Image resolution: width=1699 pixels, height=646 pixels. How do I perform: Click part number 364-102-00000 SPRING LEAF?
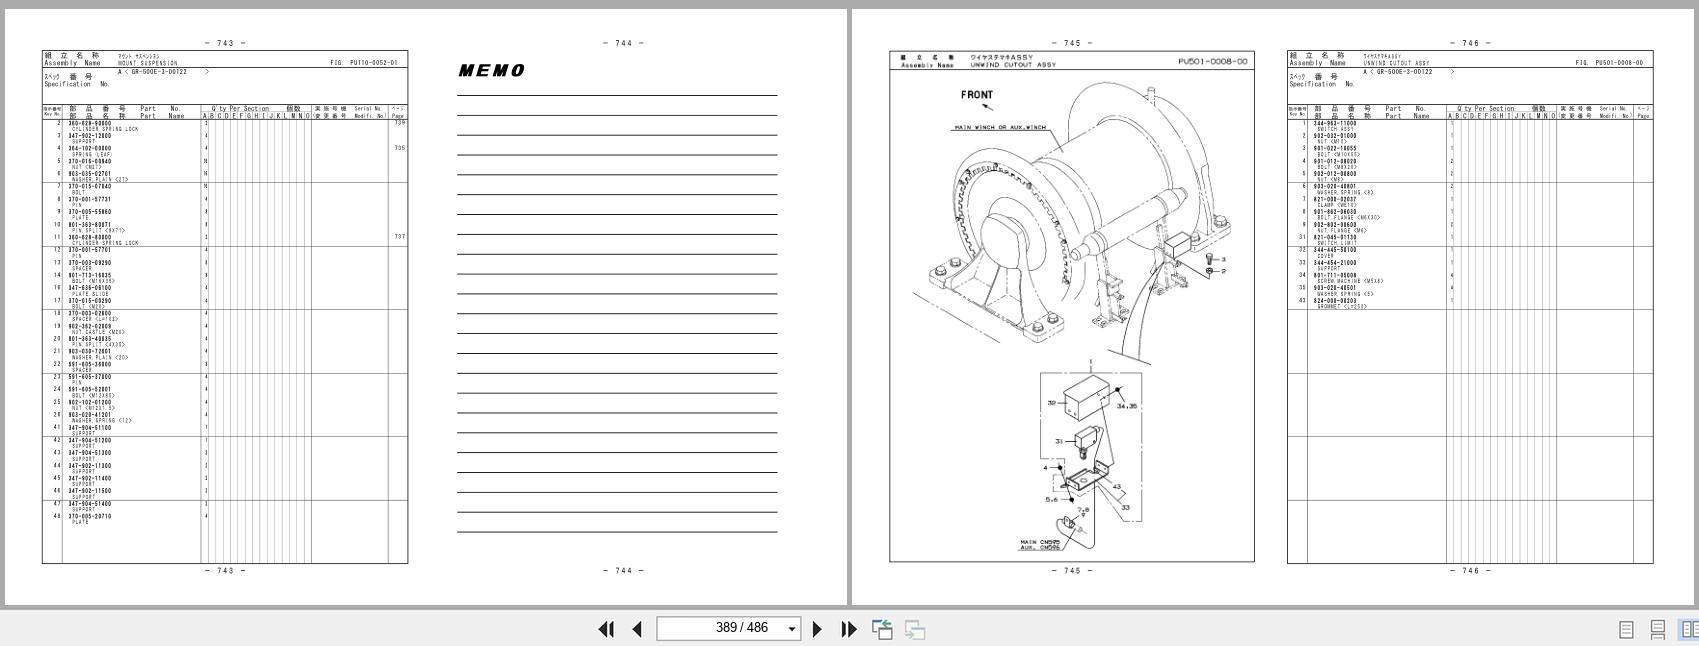point(90,148)
